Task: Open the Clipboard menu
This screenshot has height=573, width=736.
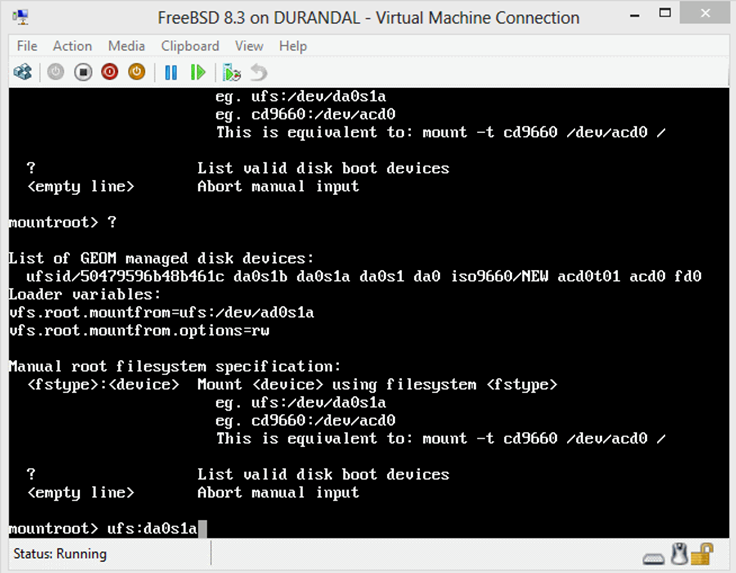Action: (190, 46)
